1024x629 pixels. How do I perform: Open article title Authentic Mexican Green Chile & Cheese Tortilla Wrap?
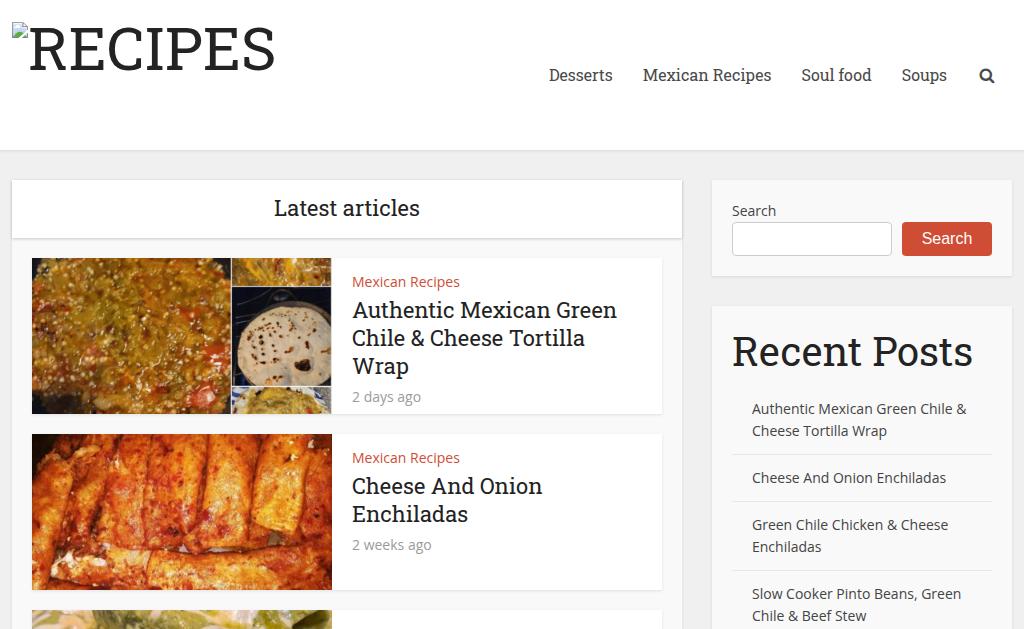[484, 338]
